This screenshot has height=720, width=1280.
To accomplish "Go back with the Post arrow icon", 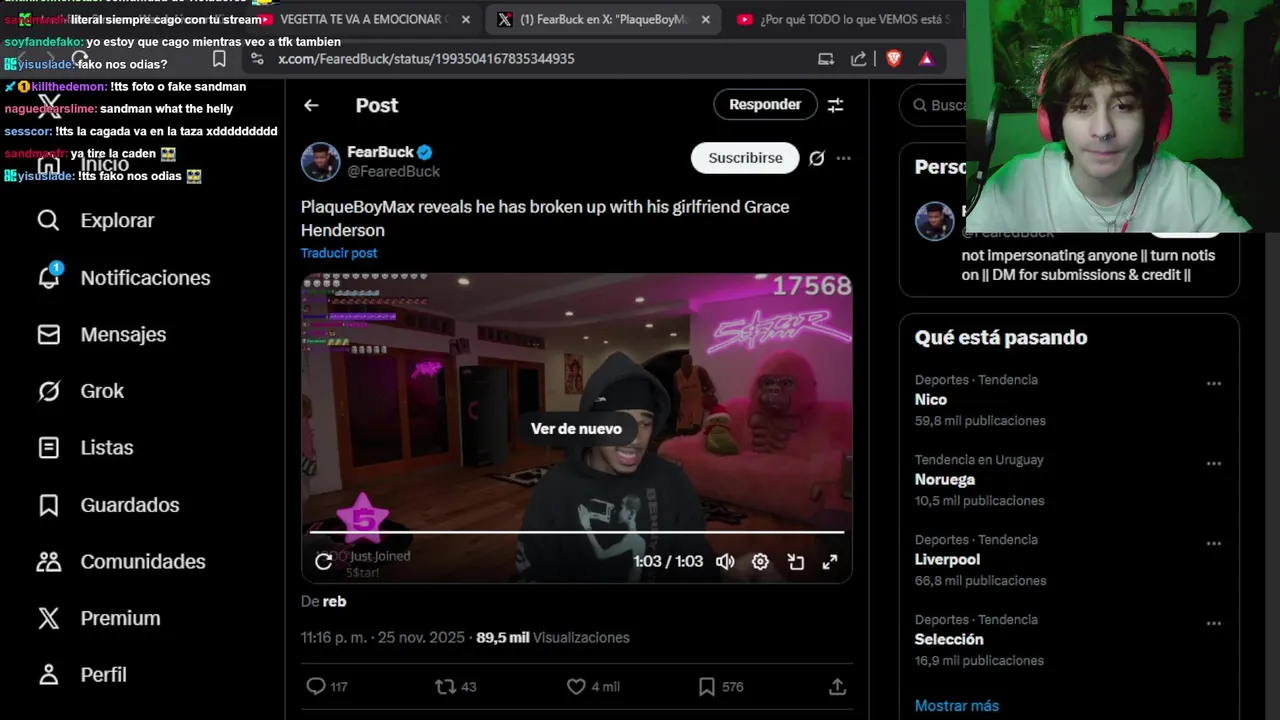I will coord(311,105).
